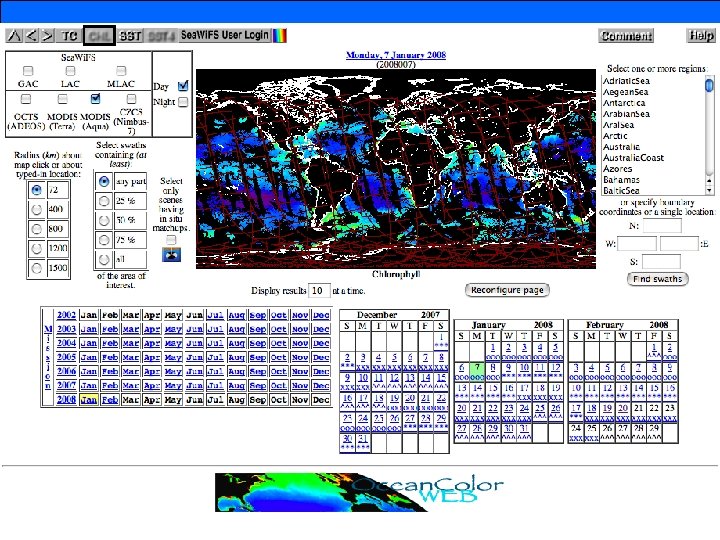This screenshot has width=720, height=540.
Task: Tick the in situ matchups checkbox
Action: point(171,240)
